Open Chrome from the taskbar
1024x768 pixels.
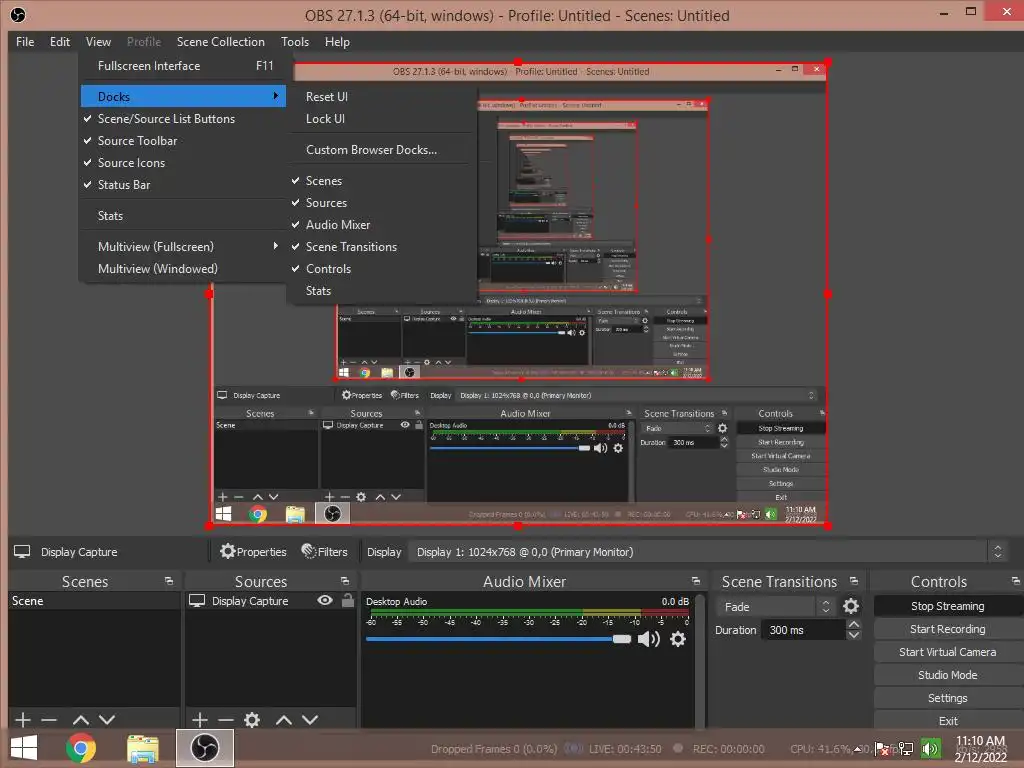81,748
